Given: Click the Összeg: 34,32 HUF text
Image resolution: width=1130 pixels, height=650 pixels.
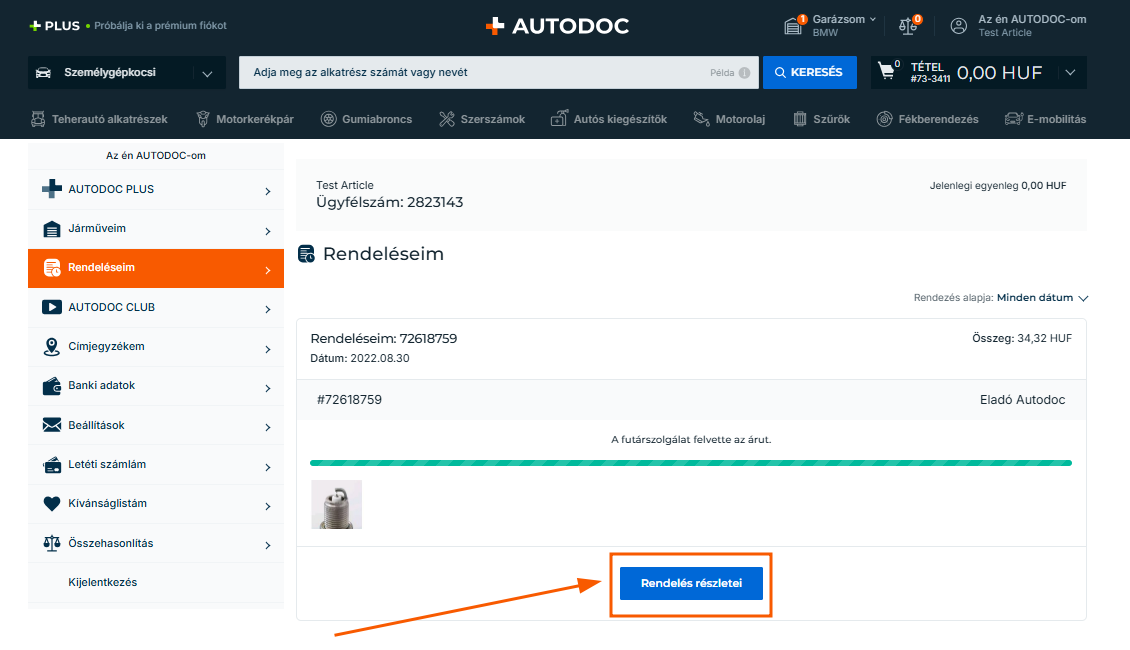Looking at the screenshot, I should pos(1022,338).
